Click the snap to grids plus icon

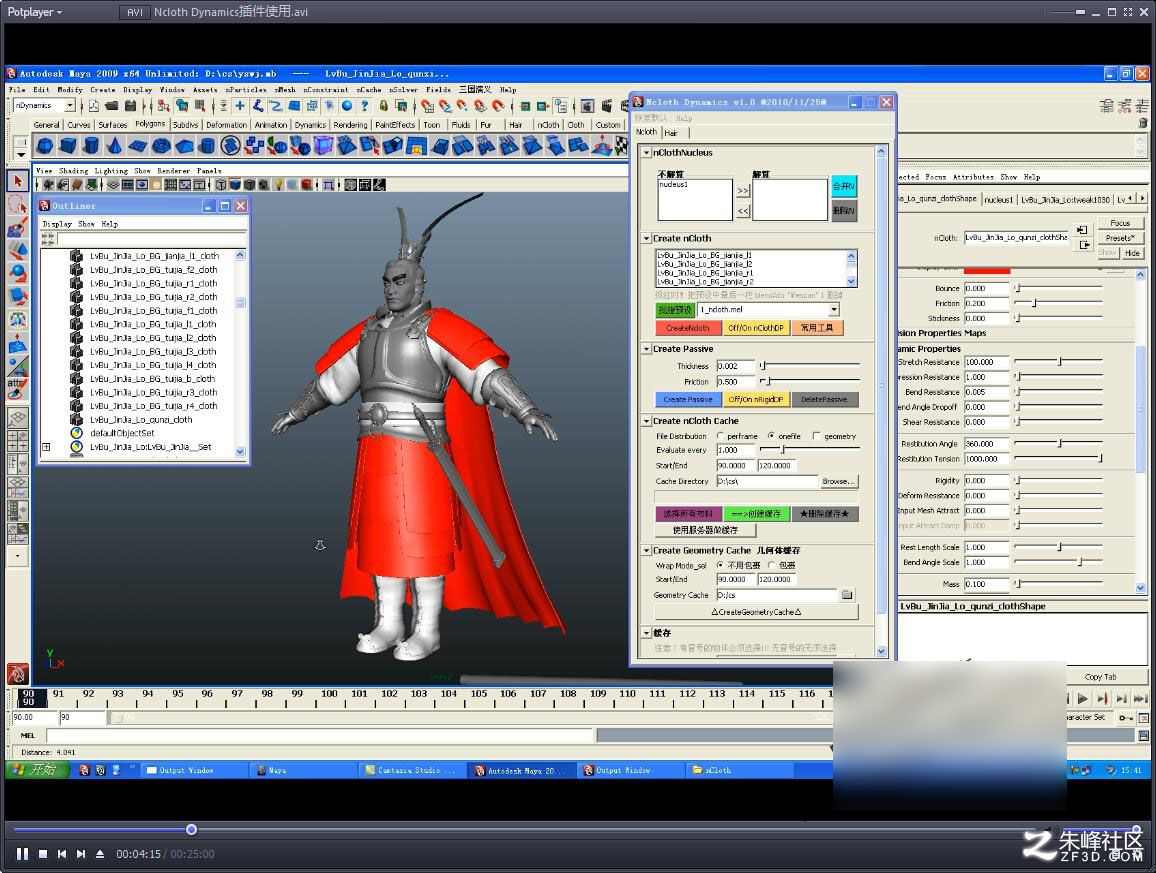240,106
